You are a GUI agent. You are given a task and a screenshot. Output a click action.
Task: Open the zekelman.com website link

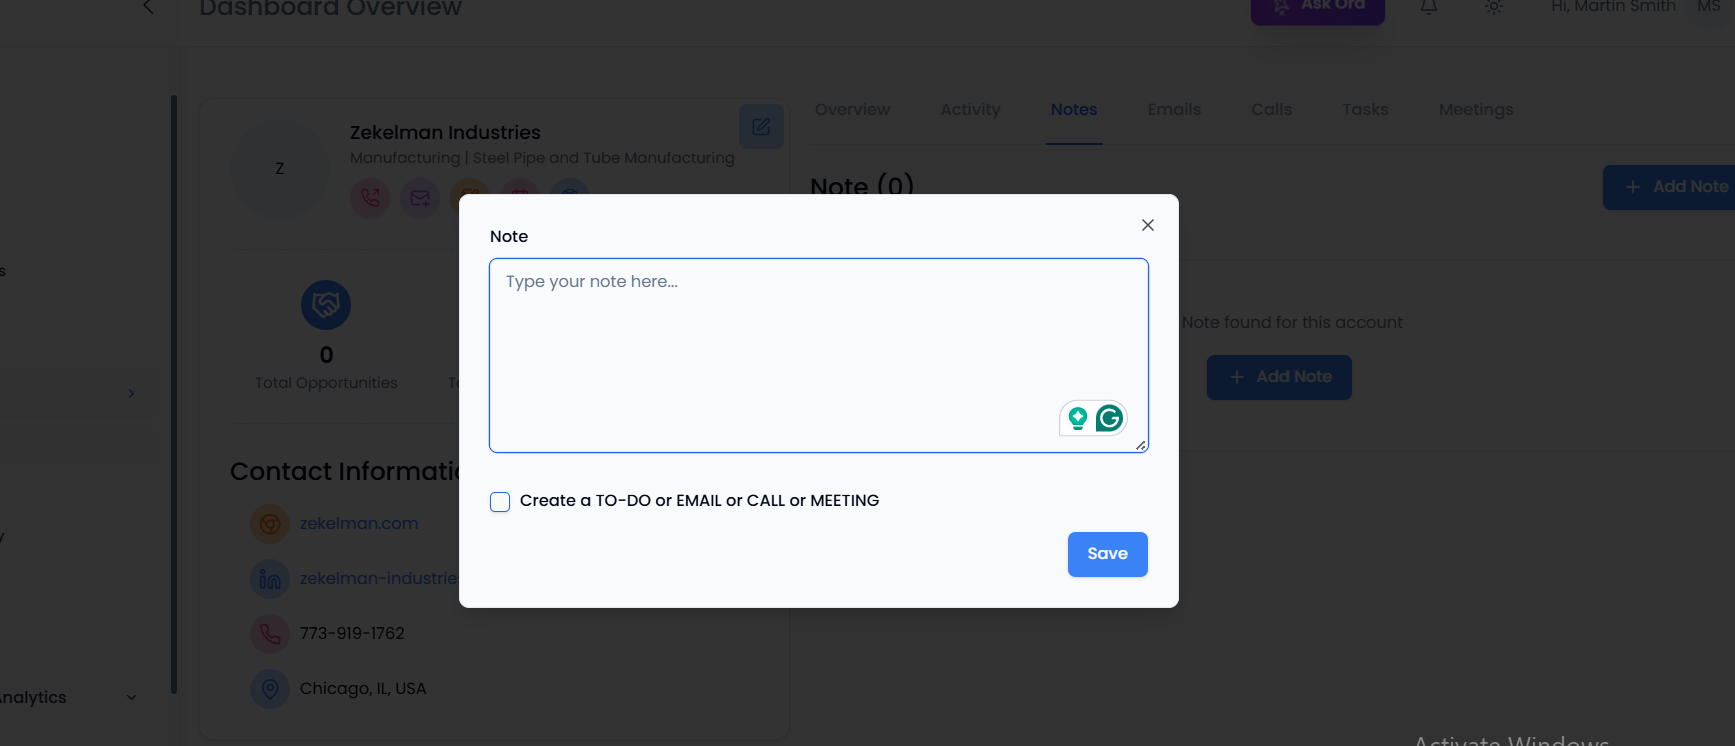[359, 524]
